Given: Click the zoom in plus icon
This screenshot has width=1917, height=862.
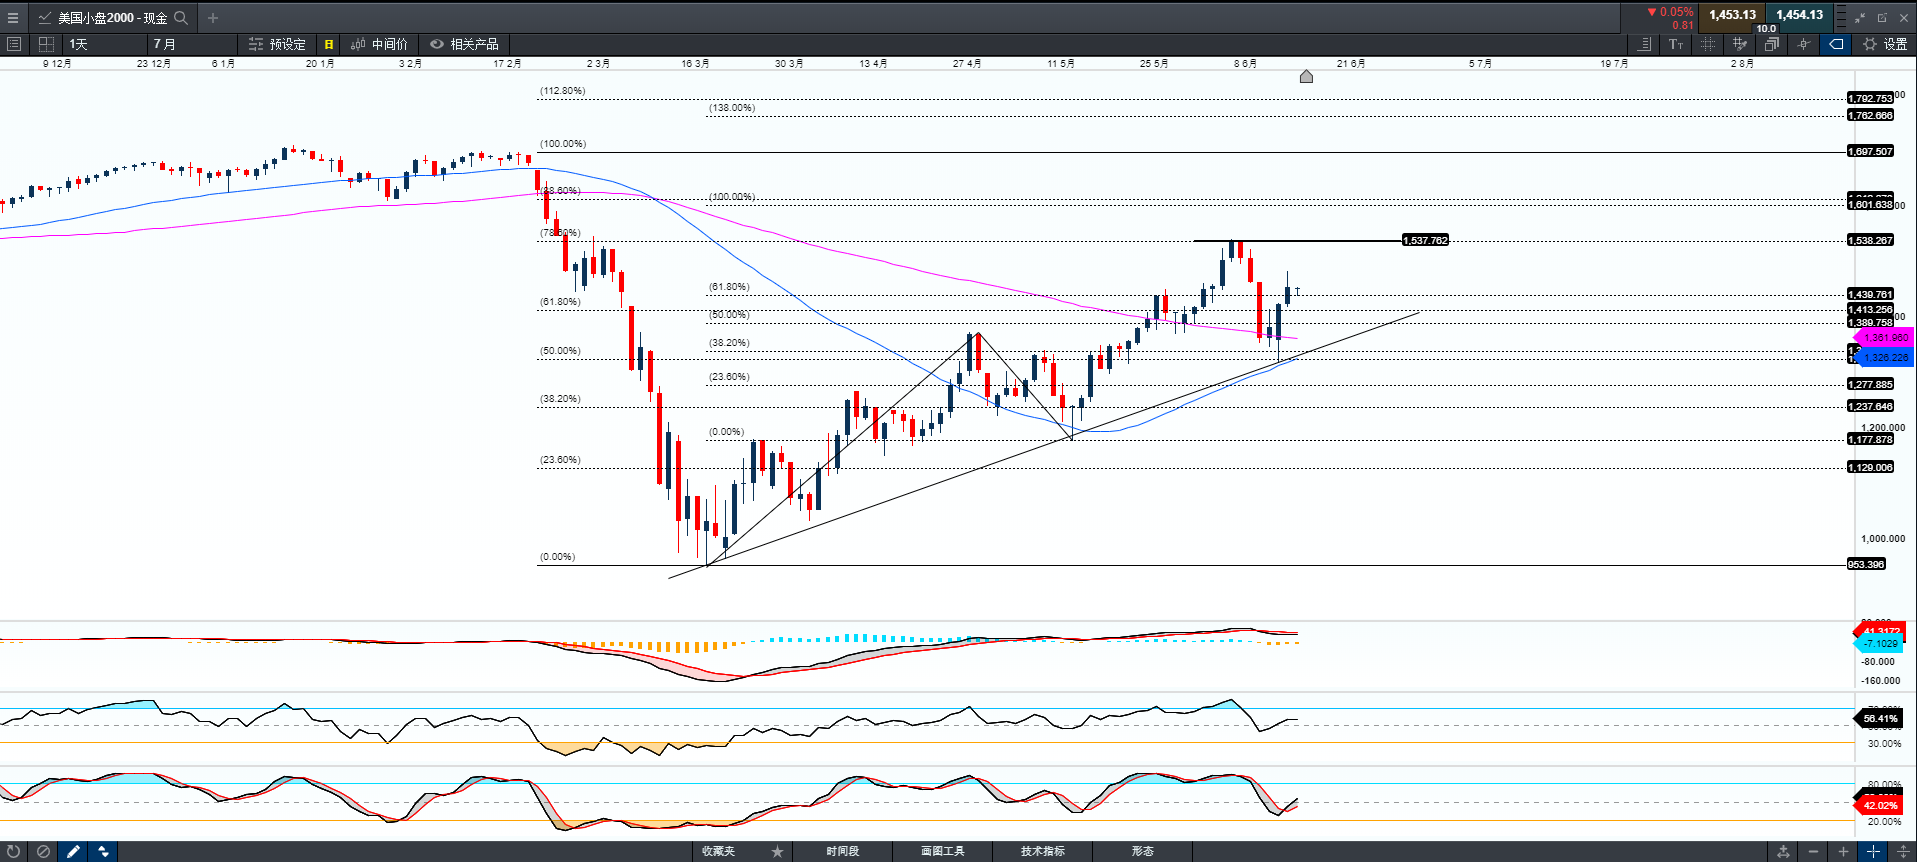Looking at the screenshot, I should tap(1843, 852).
